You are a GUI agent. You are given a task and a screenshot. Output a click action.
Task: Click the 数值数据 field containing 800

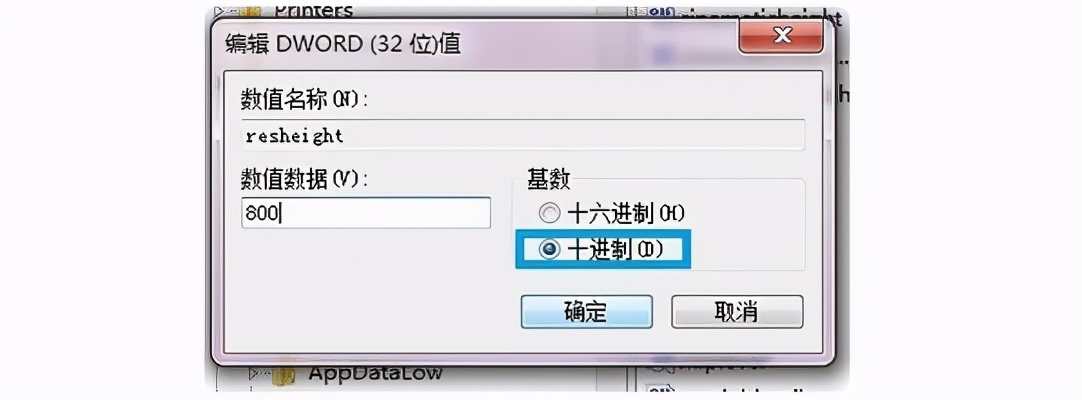coord(366,213)
